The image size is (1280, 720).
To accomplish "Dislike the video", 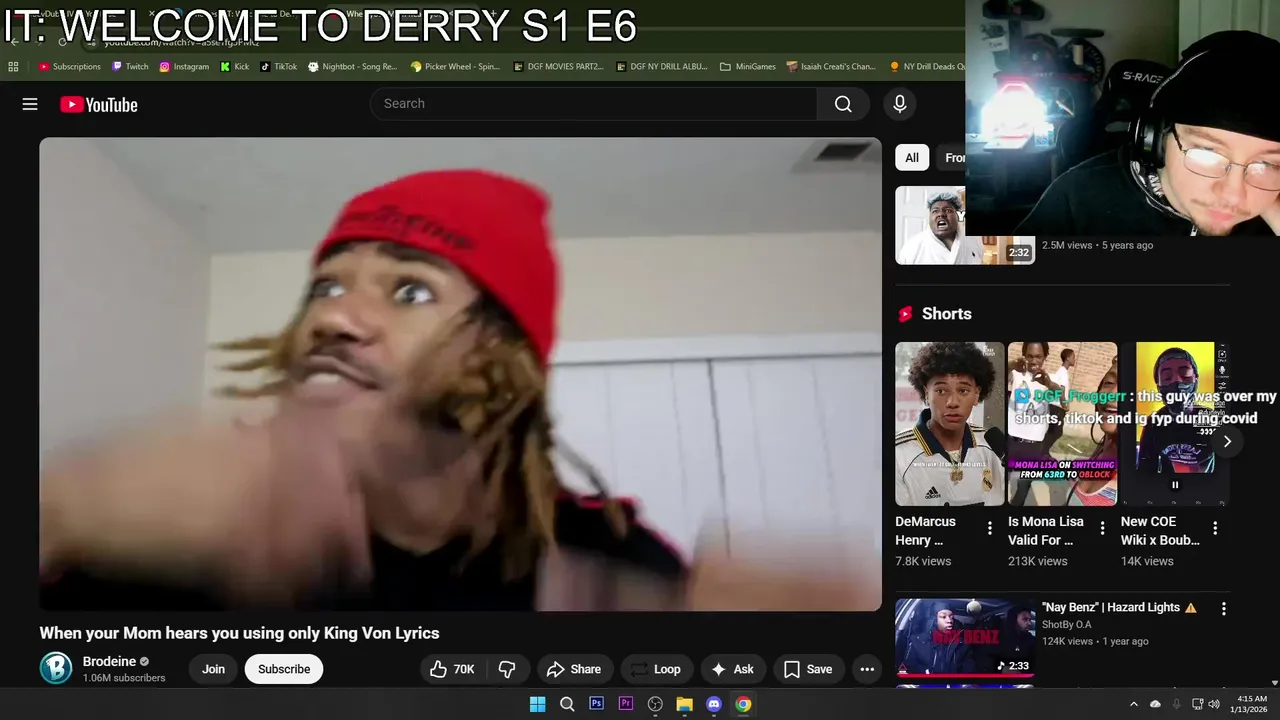I will pyautogui.click(x=507, y=669).
